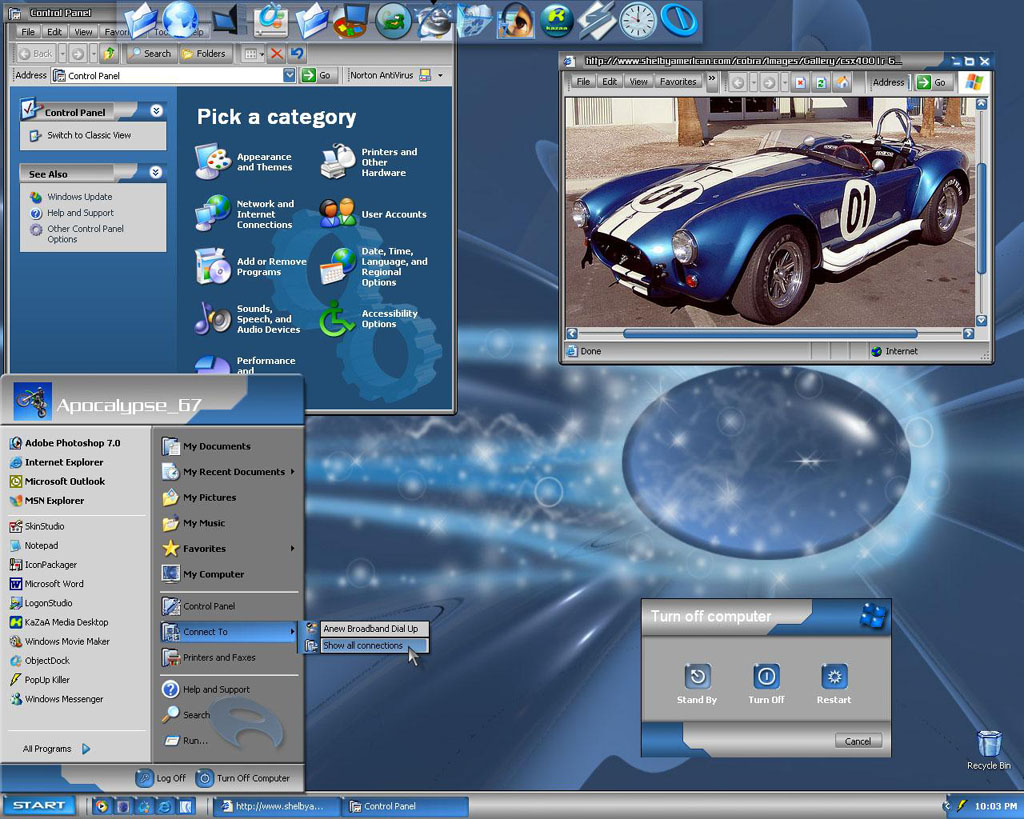Show hidden browser toolbar items chevron

[x=712, y=79]
